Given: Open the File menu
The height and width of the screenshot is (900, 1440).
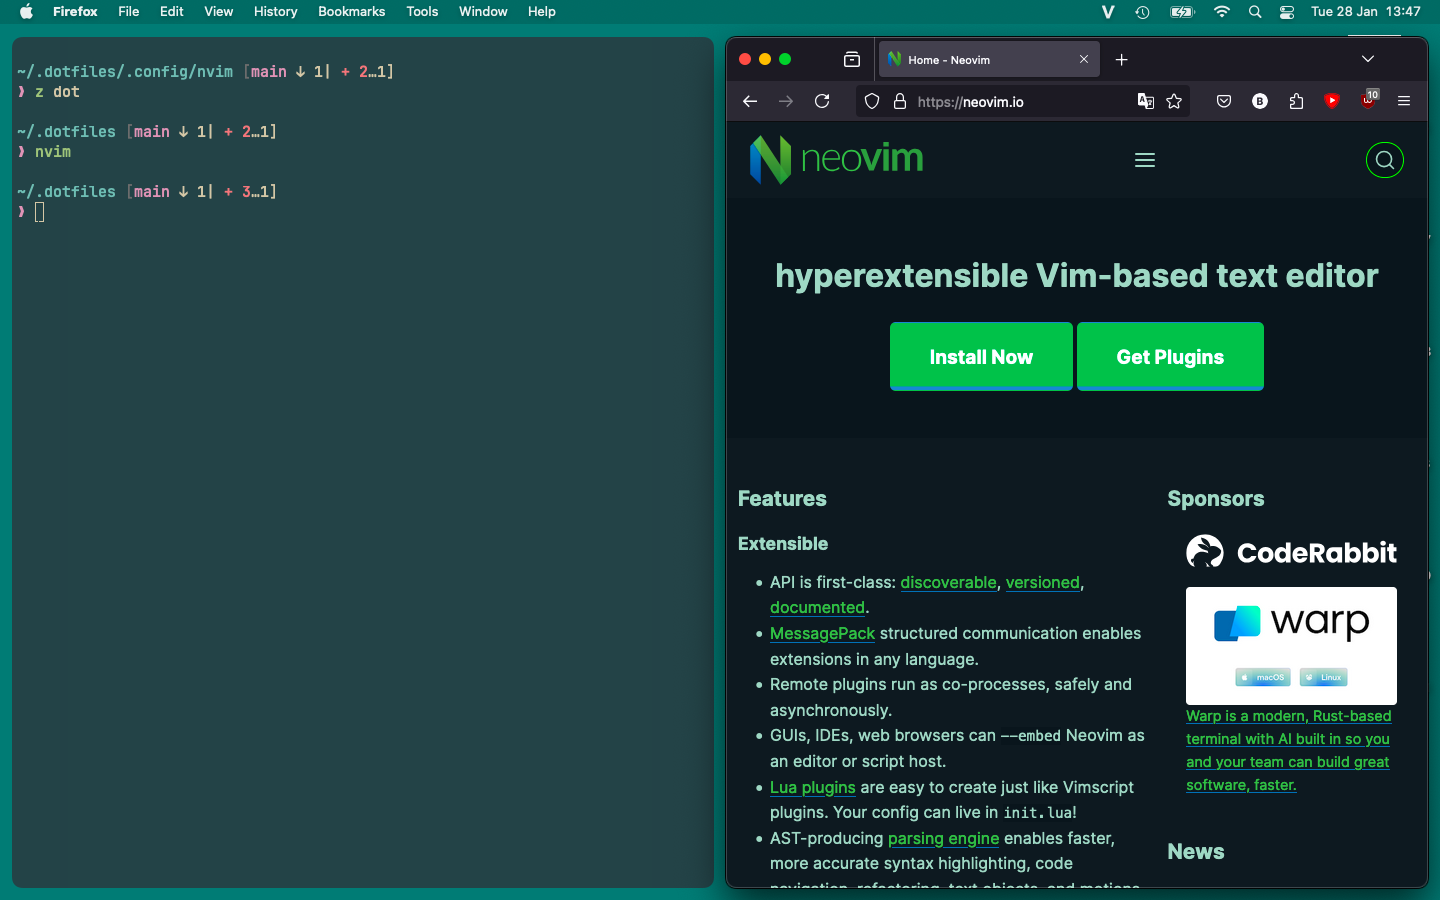Looking at the screenshot, I should coord(129,12).
